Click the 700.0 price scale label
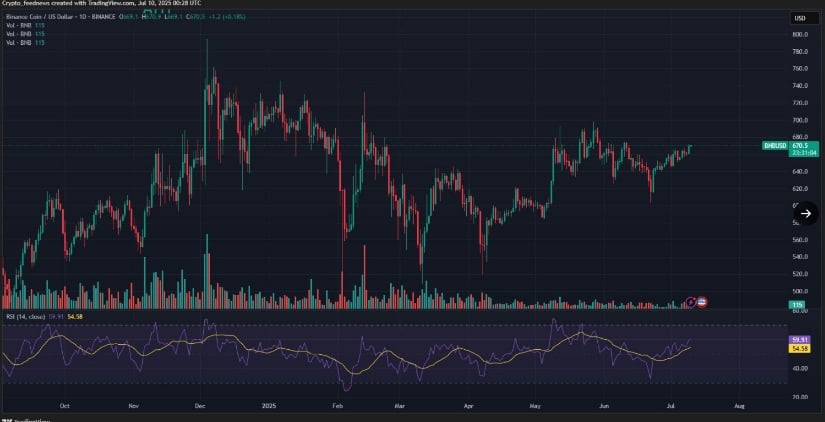 pos(800,120)
